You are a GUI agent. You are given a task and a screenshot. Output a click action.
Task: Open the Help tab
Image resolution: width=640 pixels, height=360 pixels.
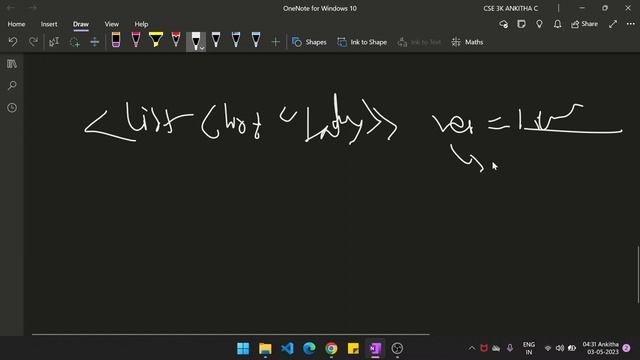[x=141, y=24]
